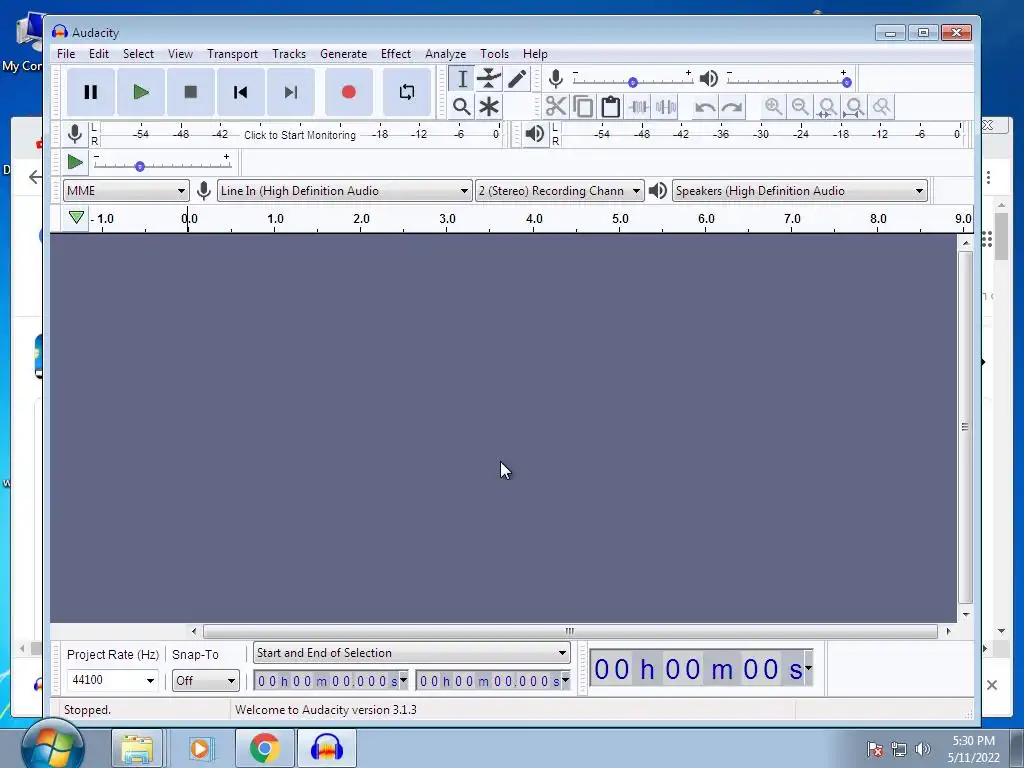Open the Effect menu
This screenshot has height=768, width=1024.
point(396,54)
